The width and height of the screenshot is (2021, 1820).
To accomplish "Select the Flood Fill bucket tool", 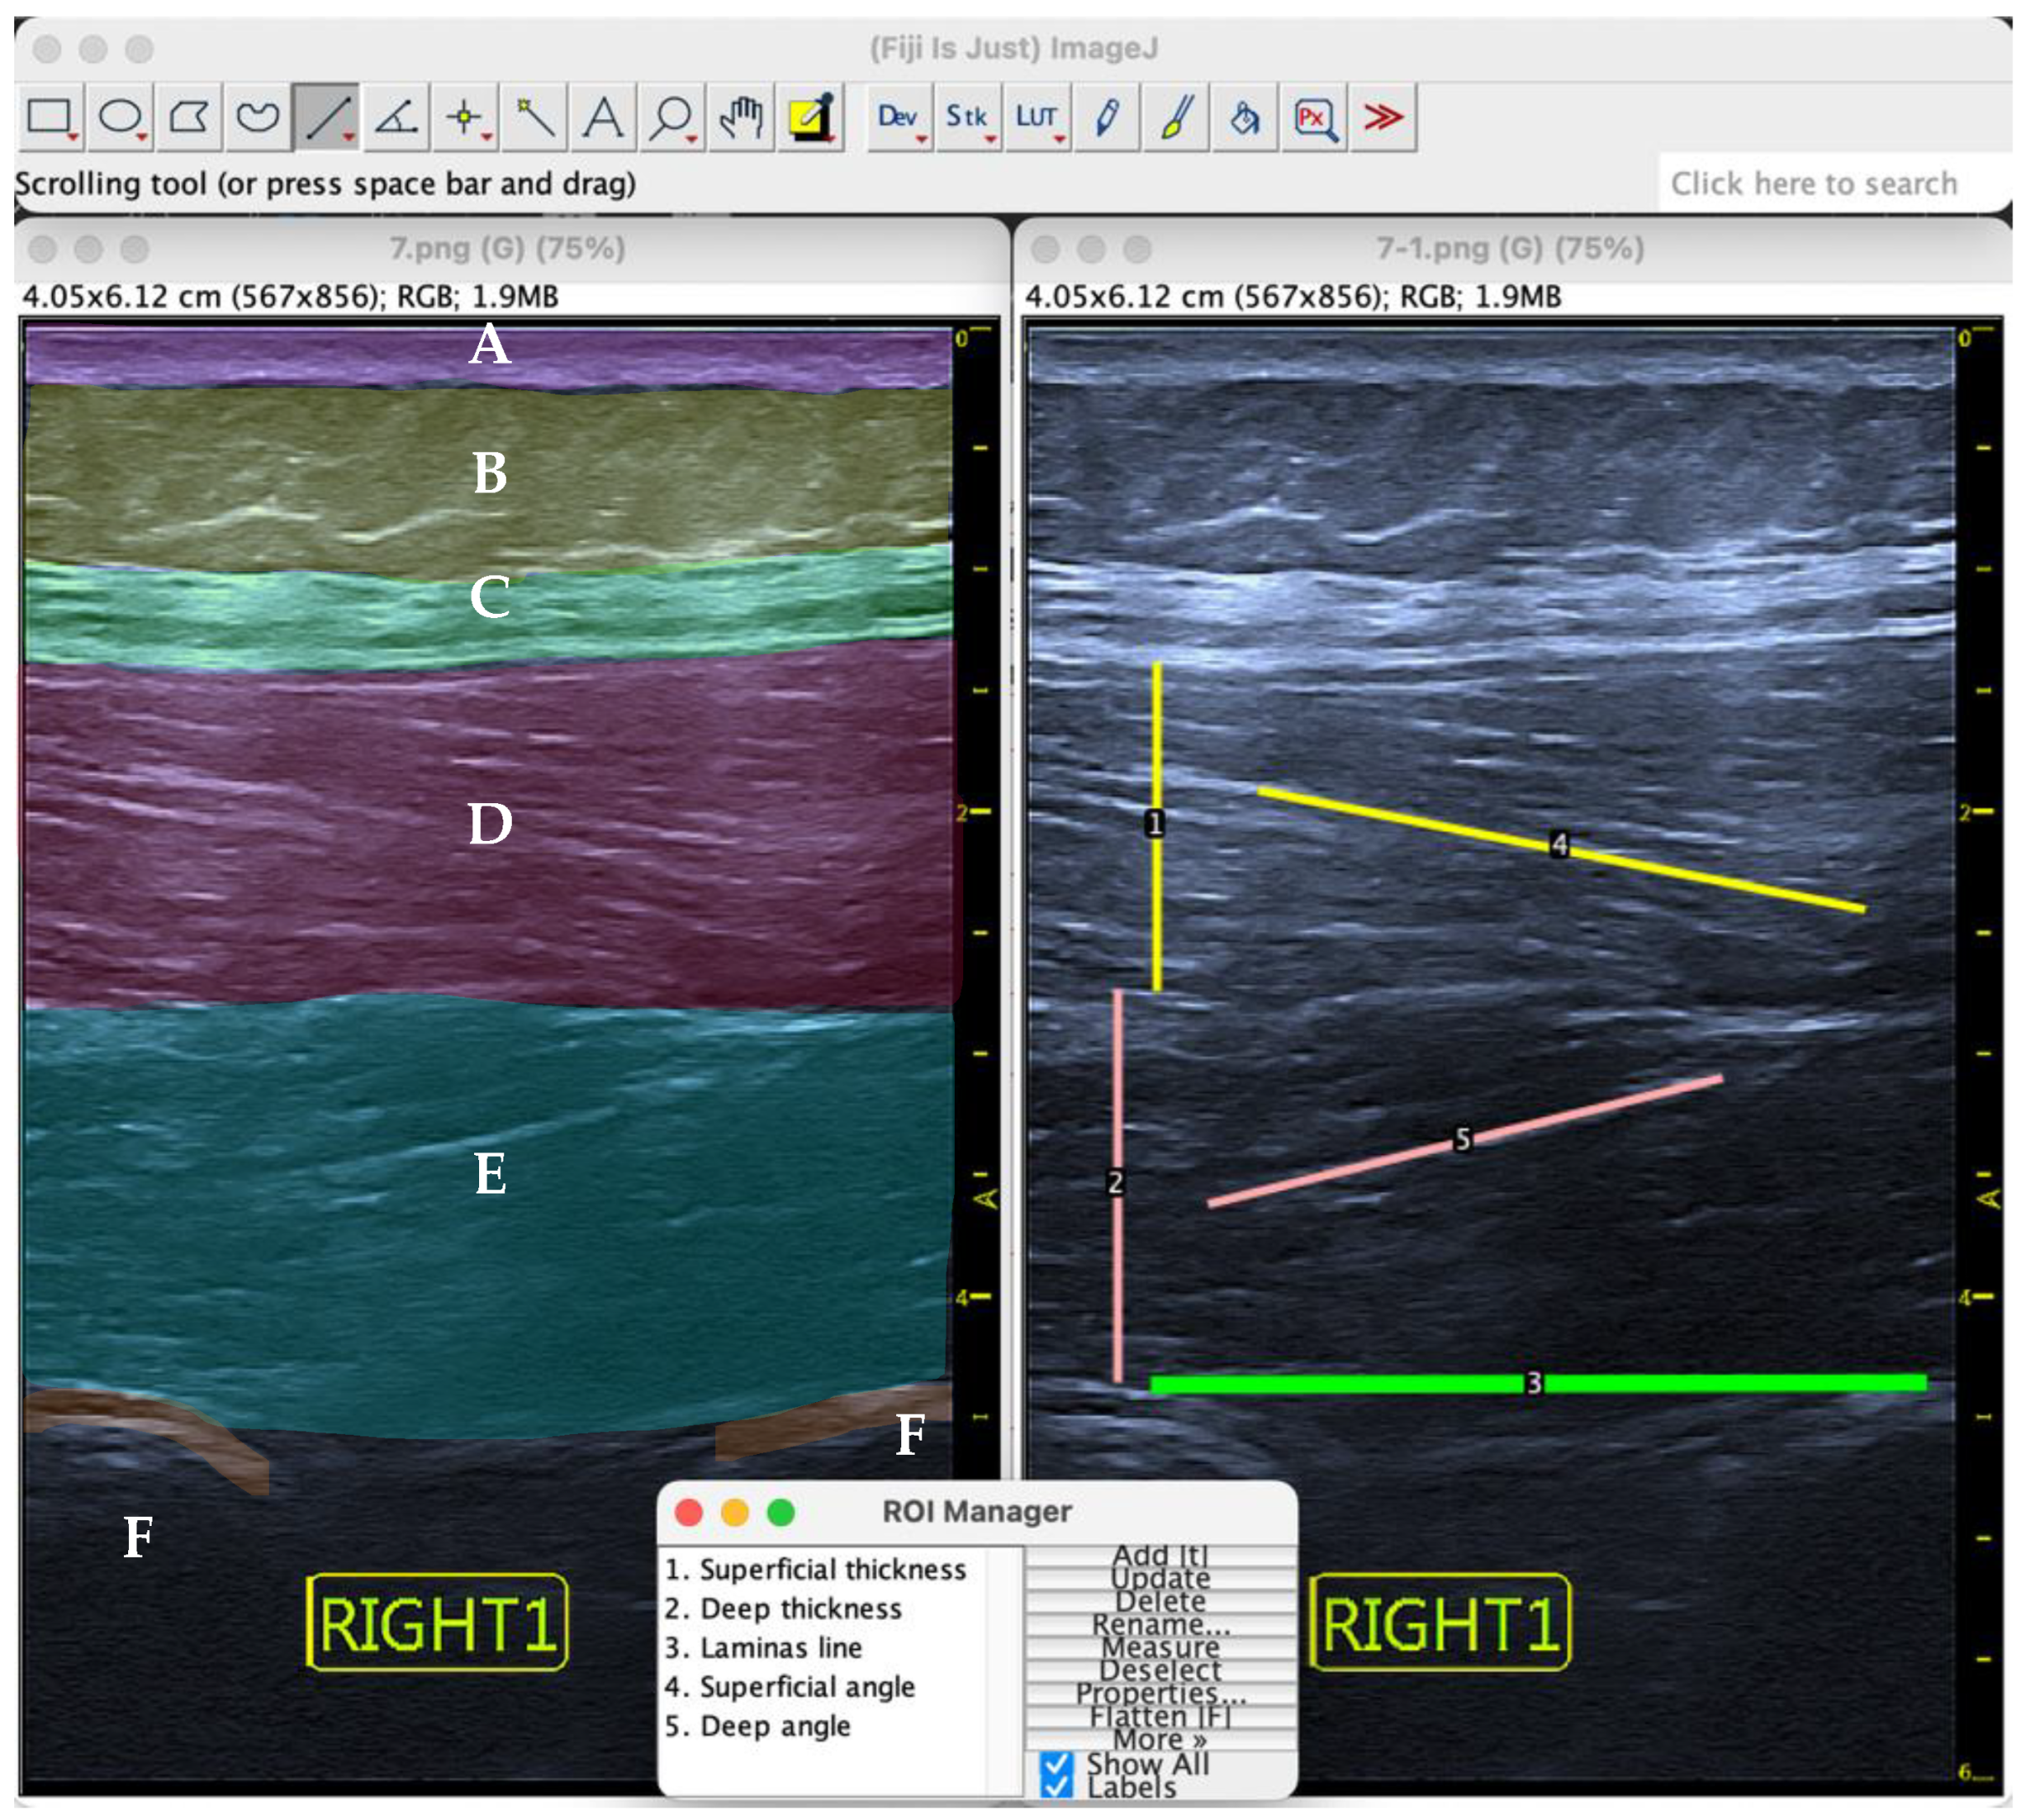I will tap(1243, 117).
